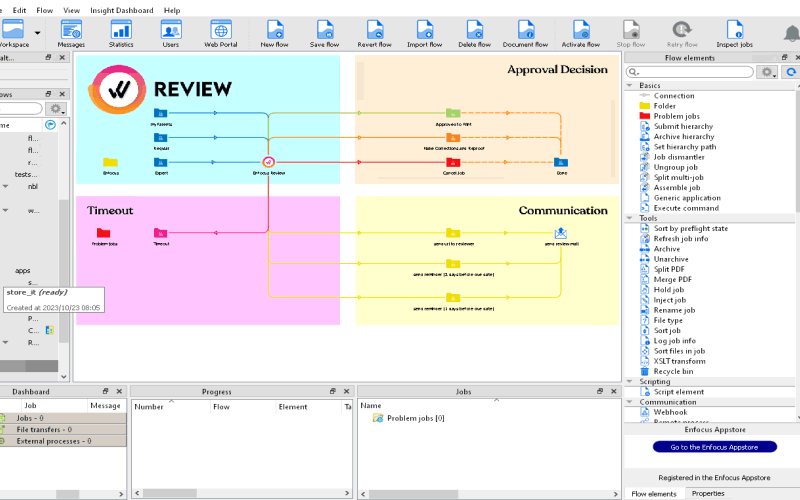
Task: Click the Document flow icon
Action: click(526, 34)
